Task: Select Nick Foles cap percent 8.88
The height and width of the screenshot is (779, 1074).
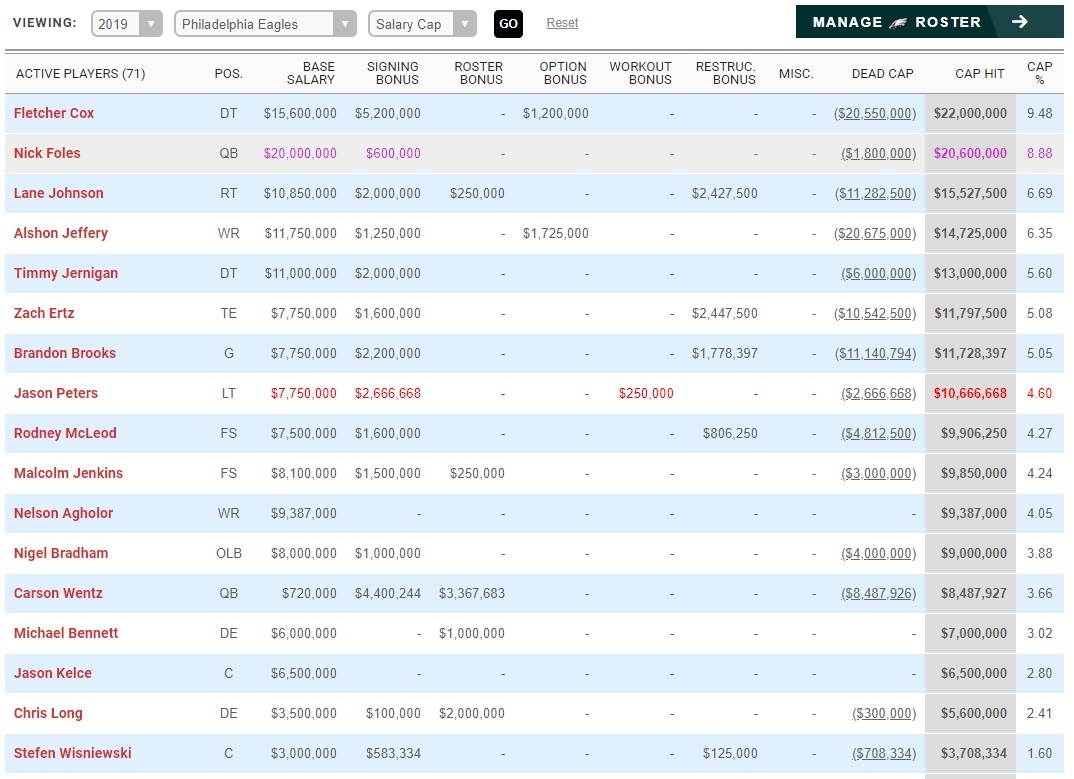Action: coord(1040,153)
